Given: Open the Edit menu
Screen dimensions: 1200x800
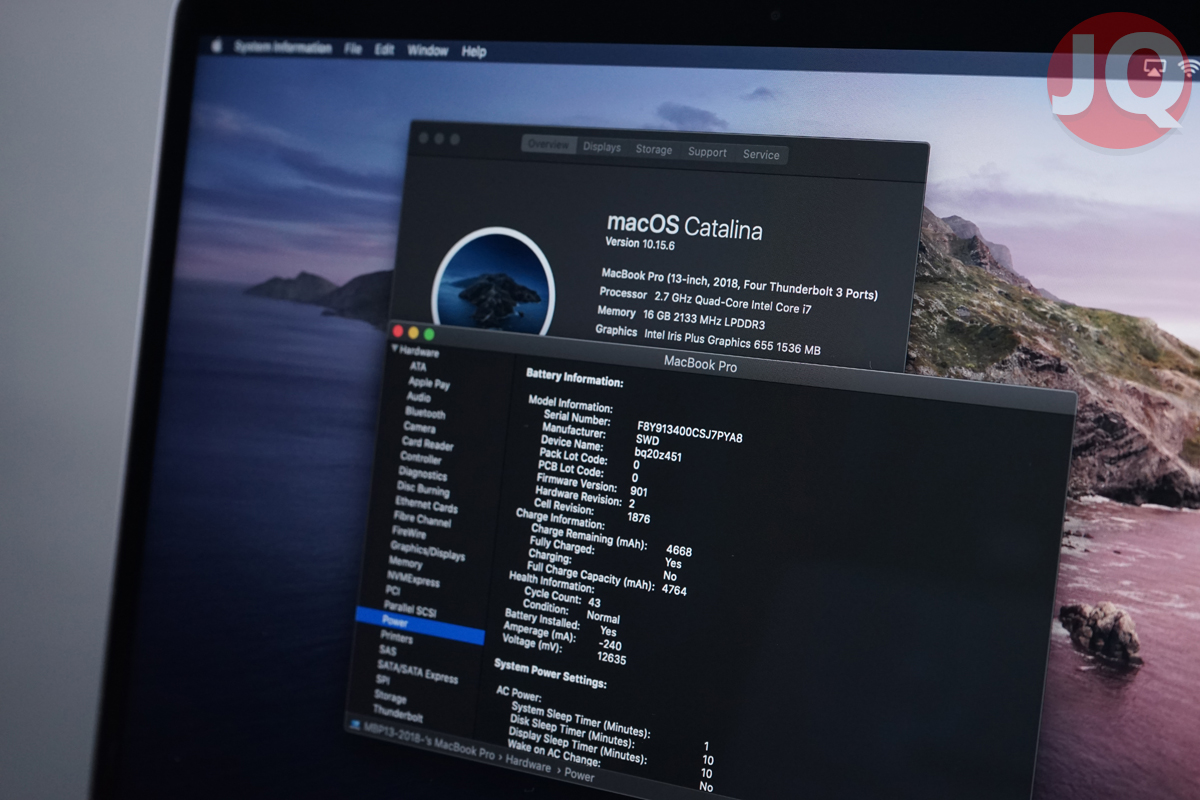Looking at the screenshot, I should coord(384,49).
